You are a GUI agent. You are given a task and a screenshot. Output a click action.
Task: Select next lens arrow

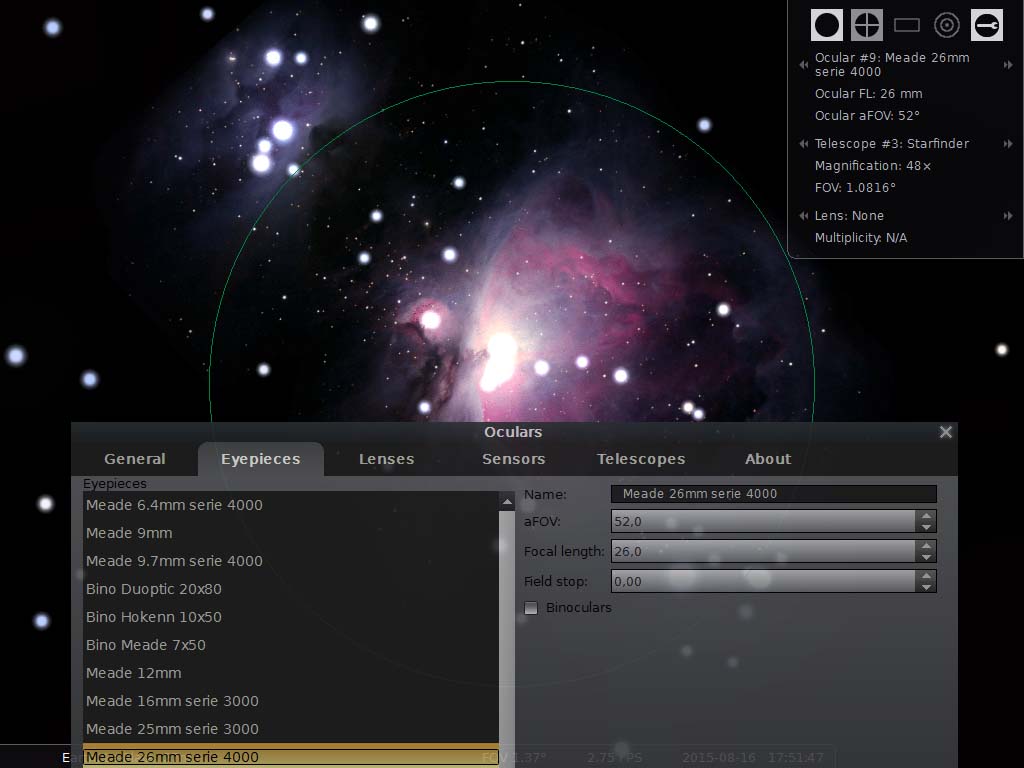click(x=1008, y=216)
